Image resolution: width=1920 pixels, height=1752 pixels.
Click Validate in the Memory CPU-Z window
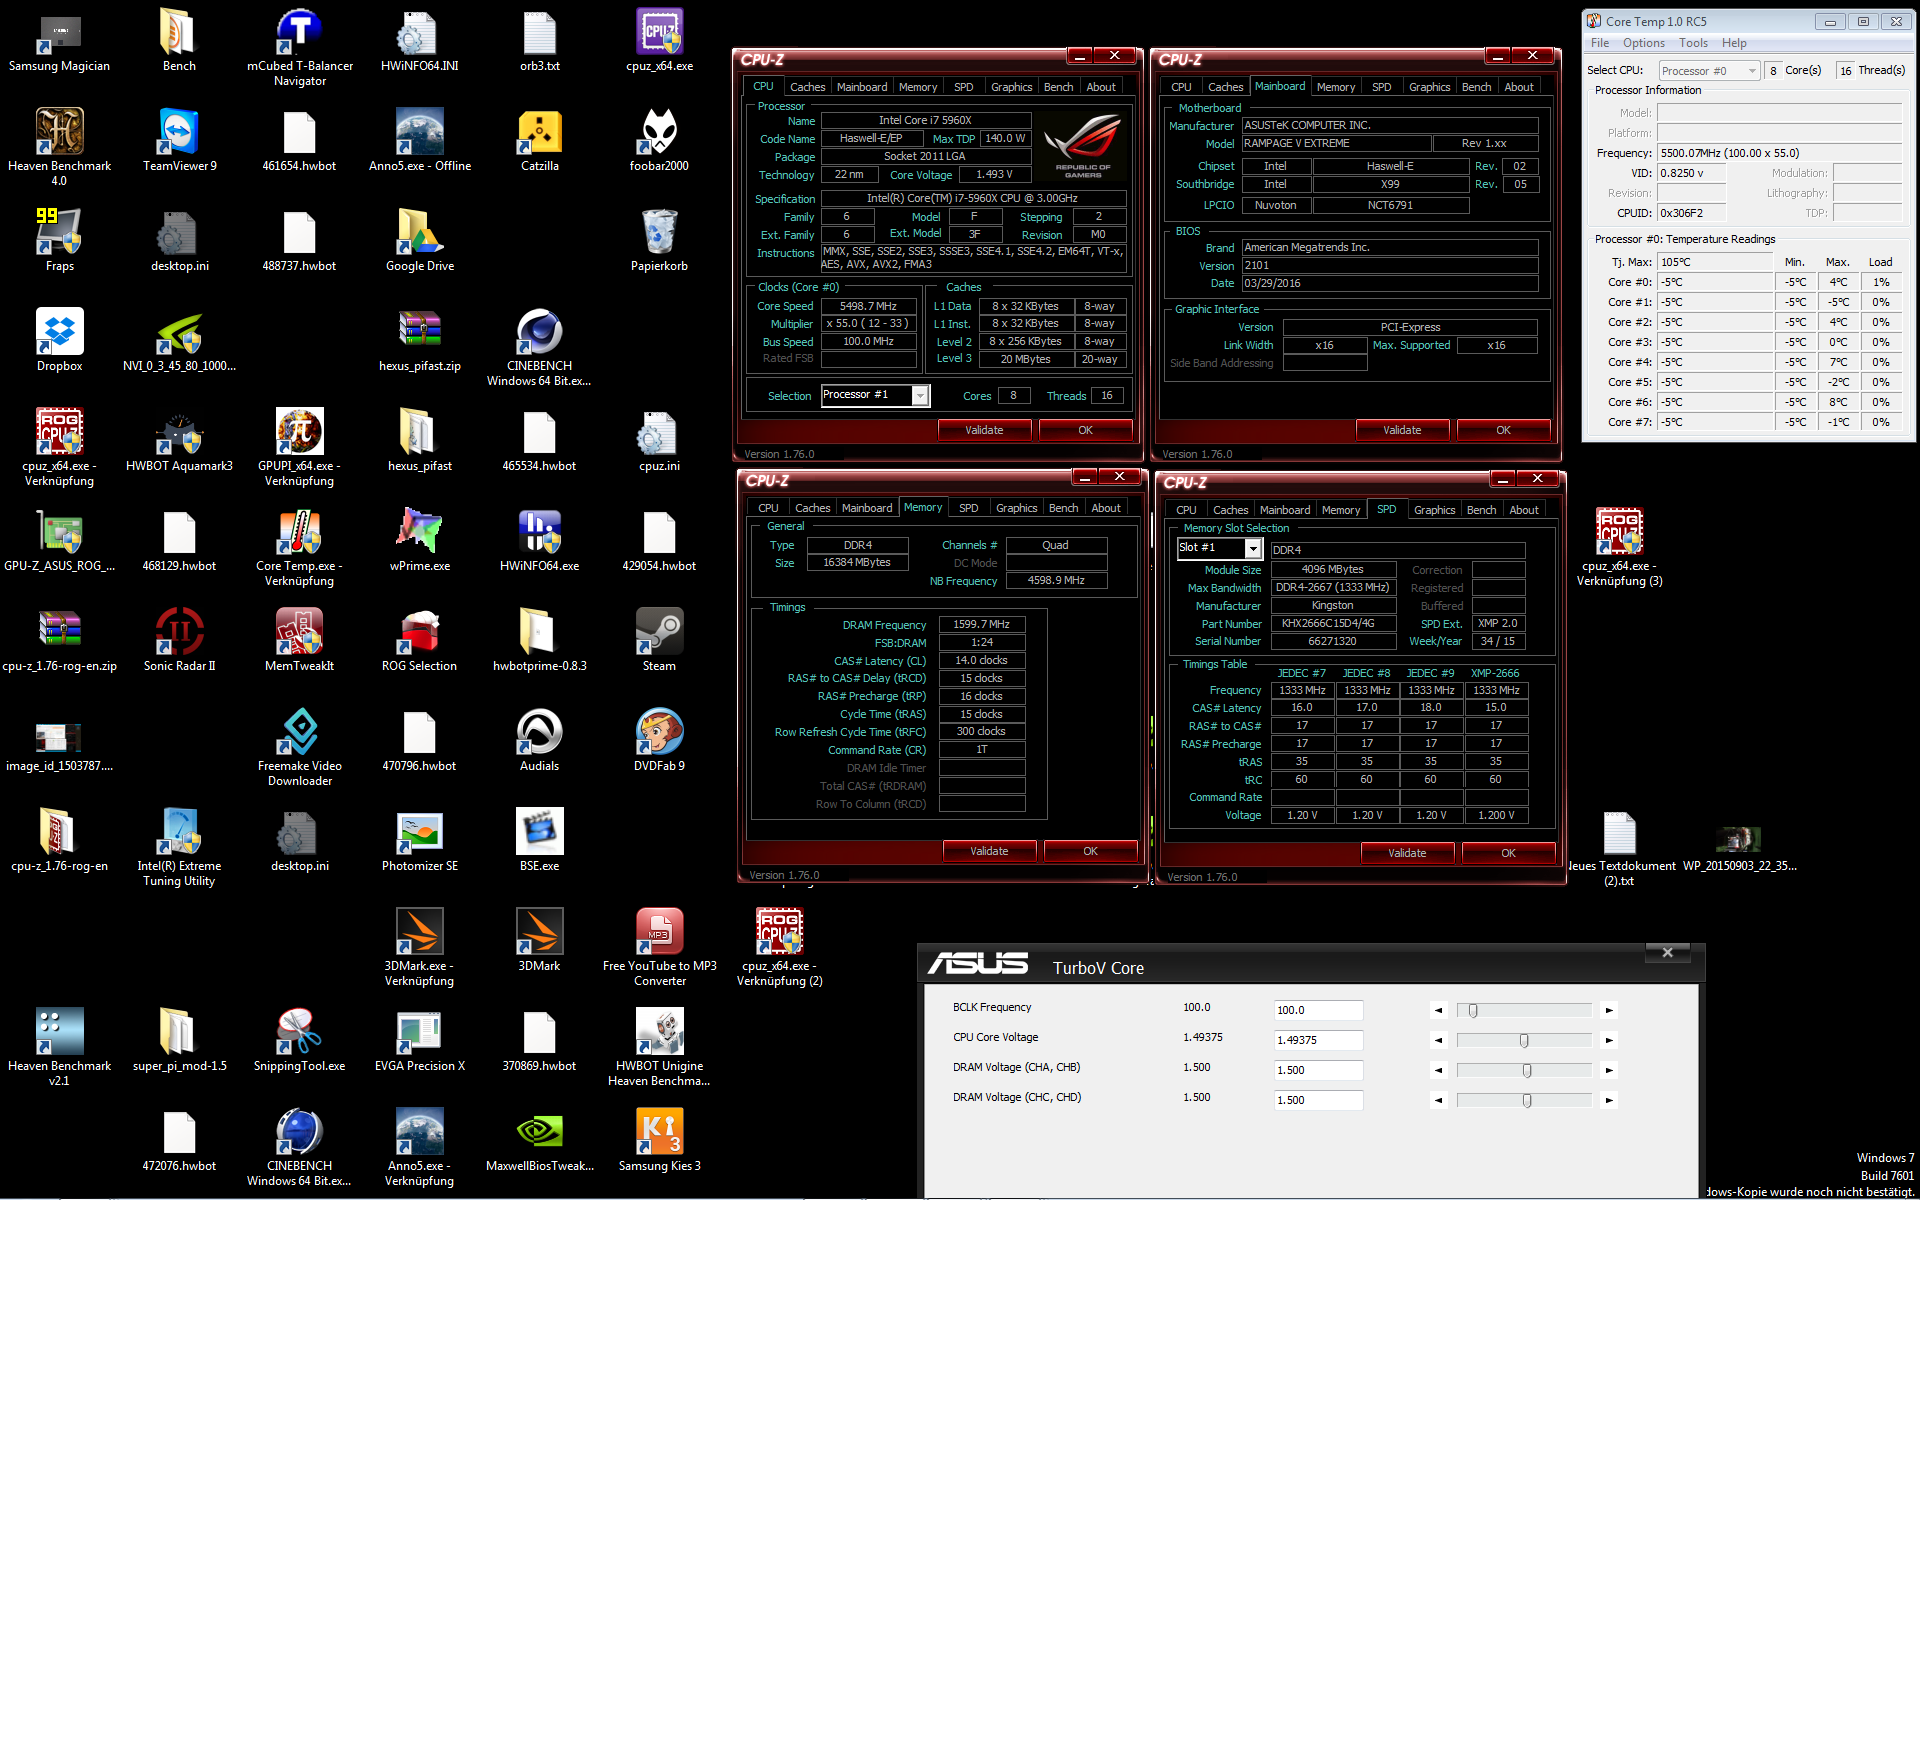click(989, 851)
